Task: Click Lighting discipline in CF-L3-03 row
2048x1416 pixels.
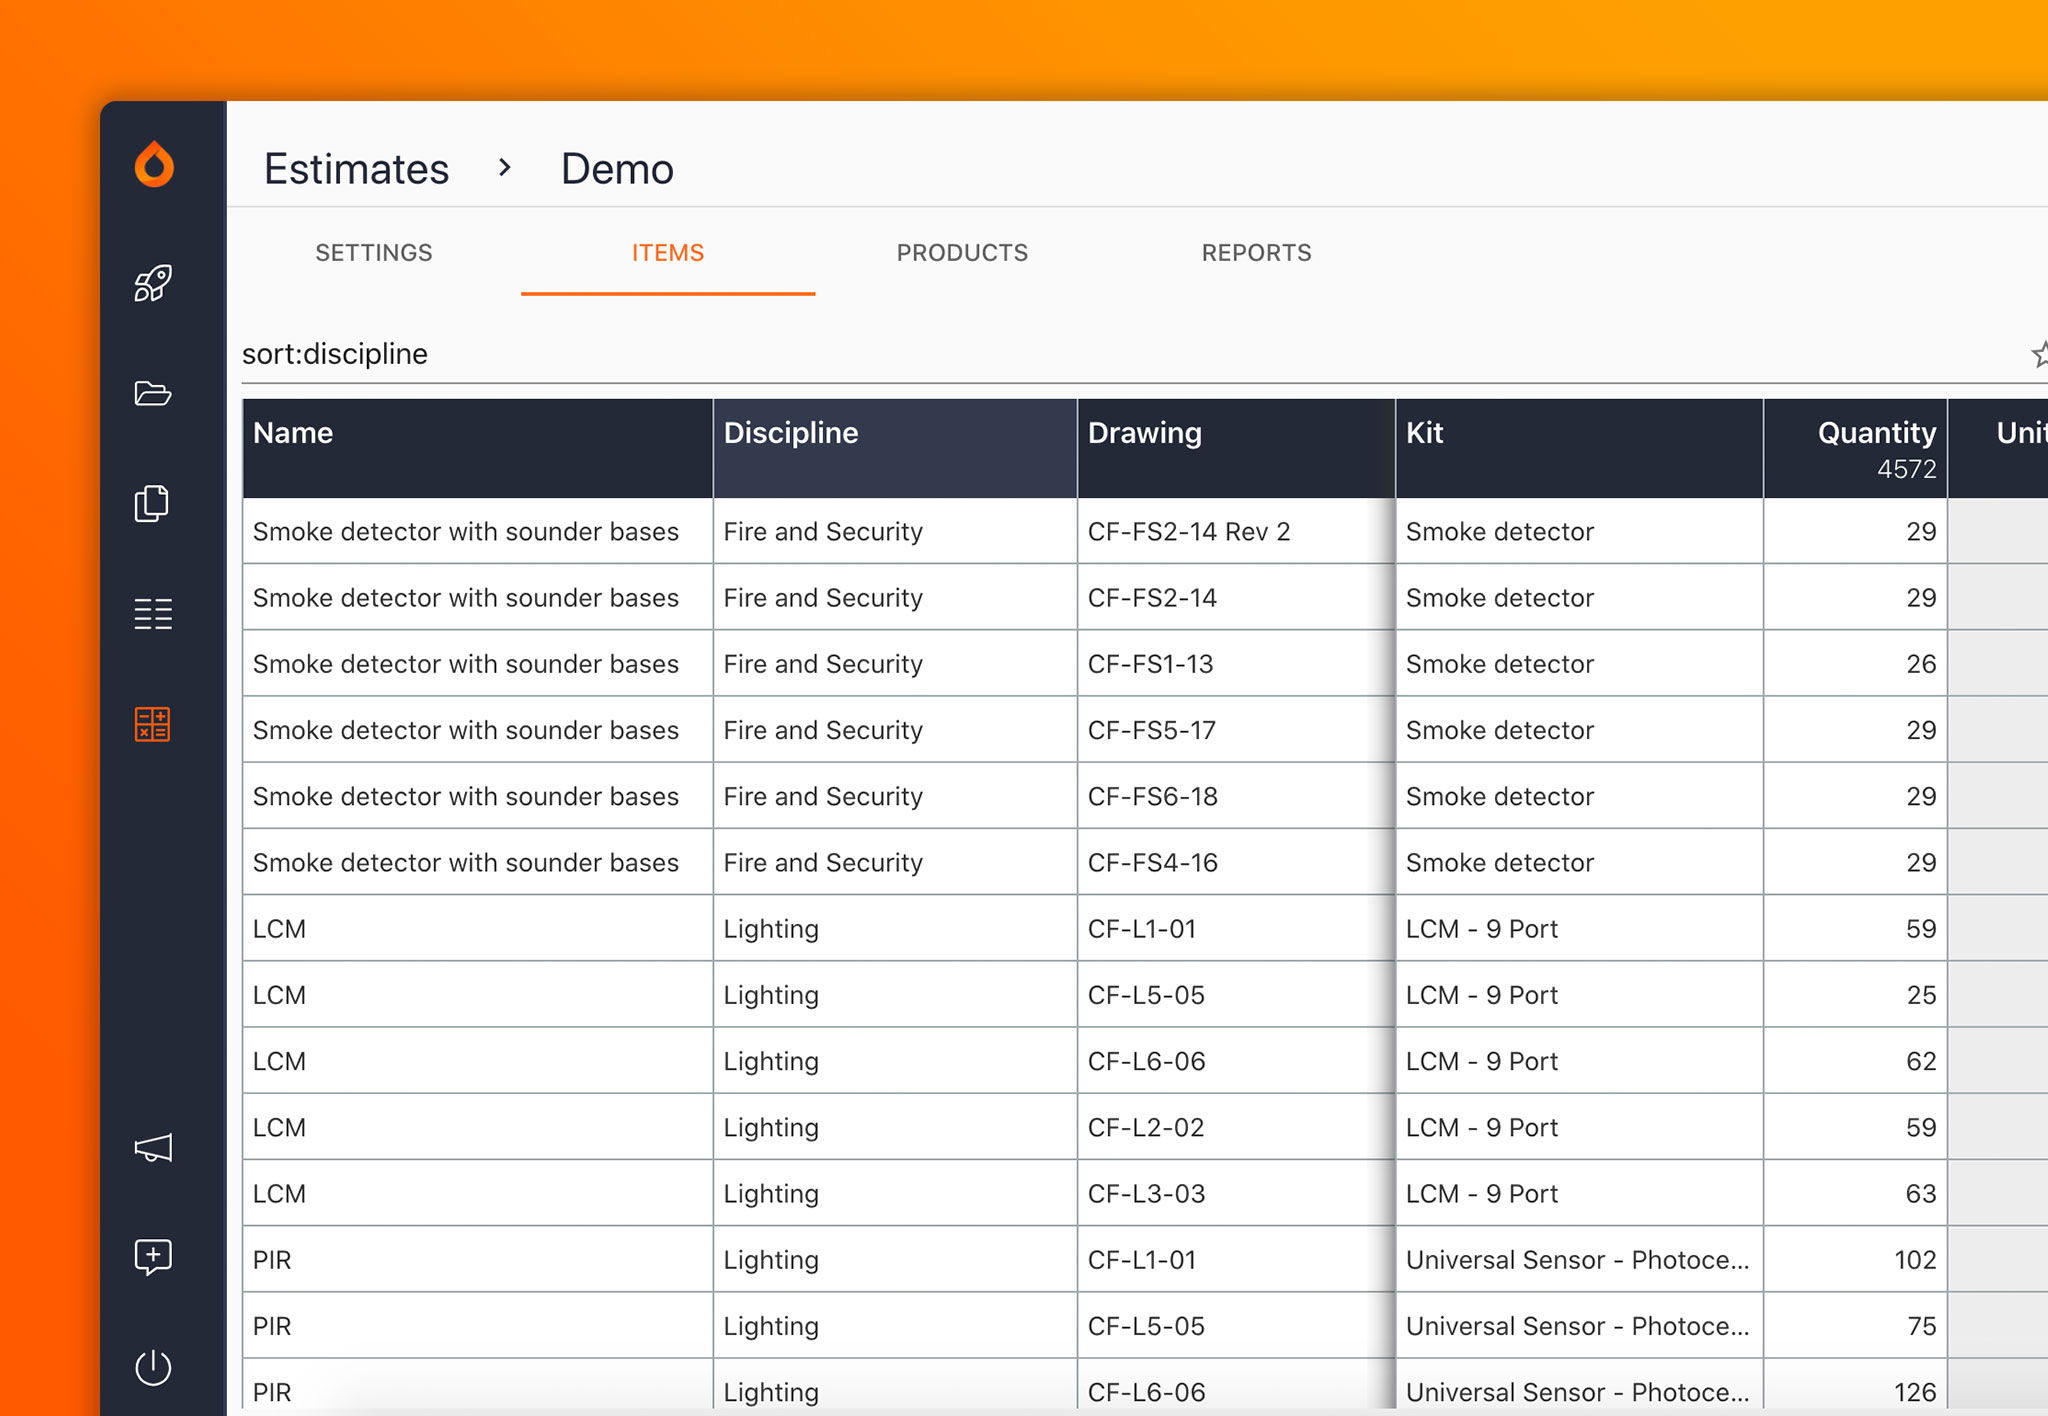Action: tap(895, 1193)
